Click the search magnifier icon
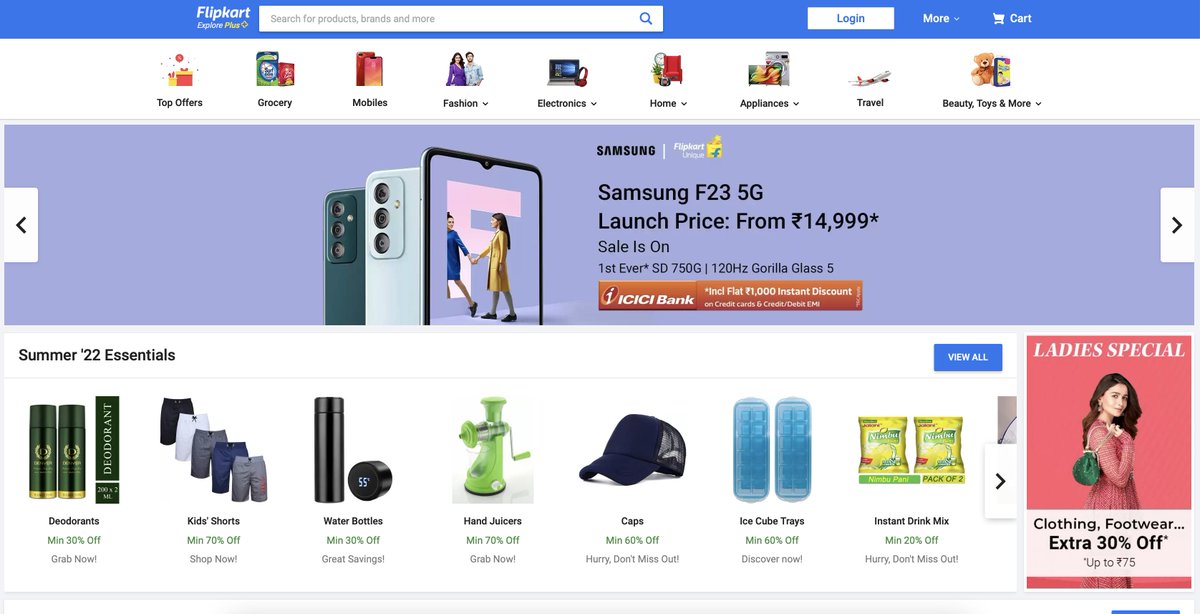 [646, 18]
